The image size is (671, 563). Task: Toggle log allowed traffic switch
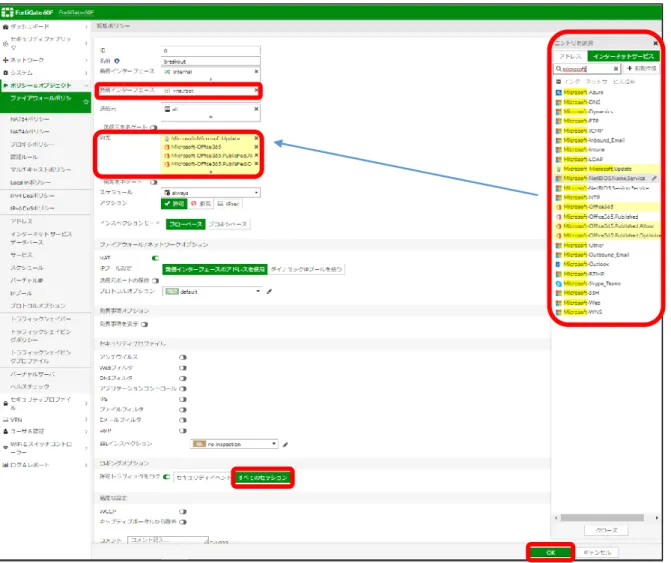[166, 477]
